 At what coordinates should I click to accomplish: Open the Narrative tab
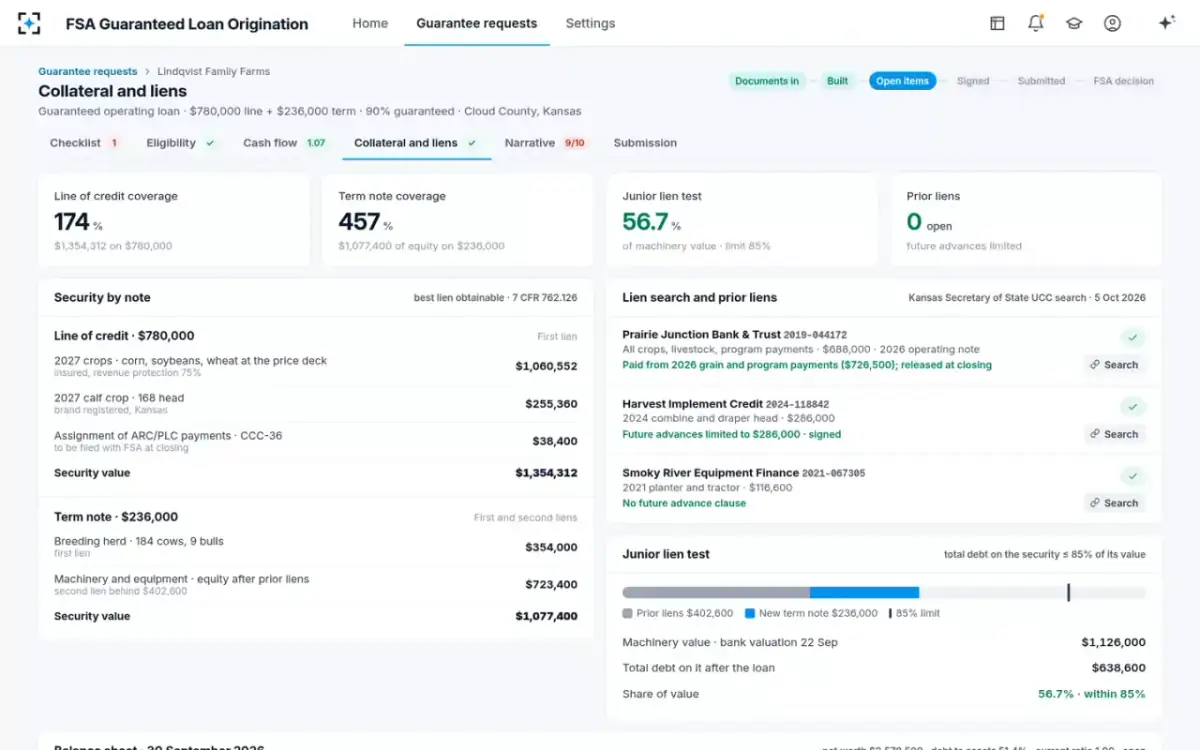tap(545, 143)
